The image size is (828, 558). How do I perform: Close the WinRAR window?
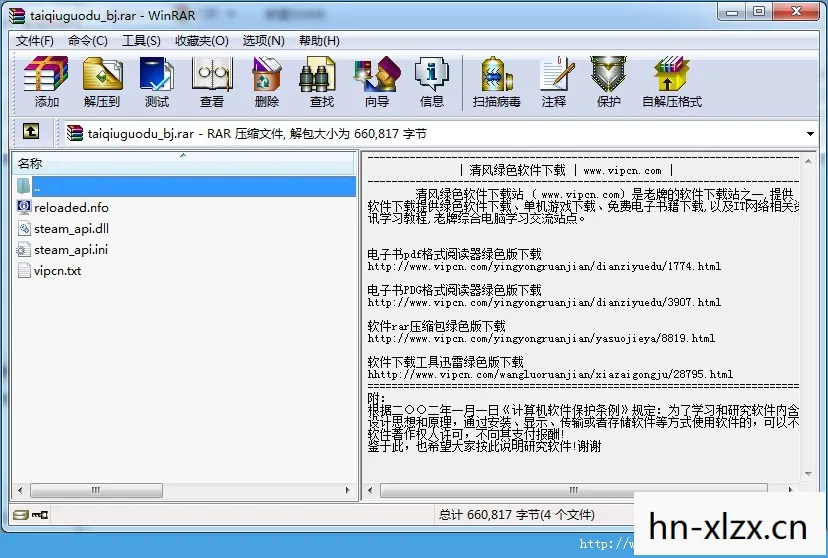click(797, 12)
